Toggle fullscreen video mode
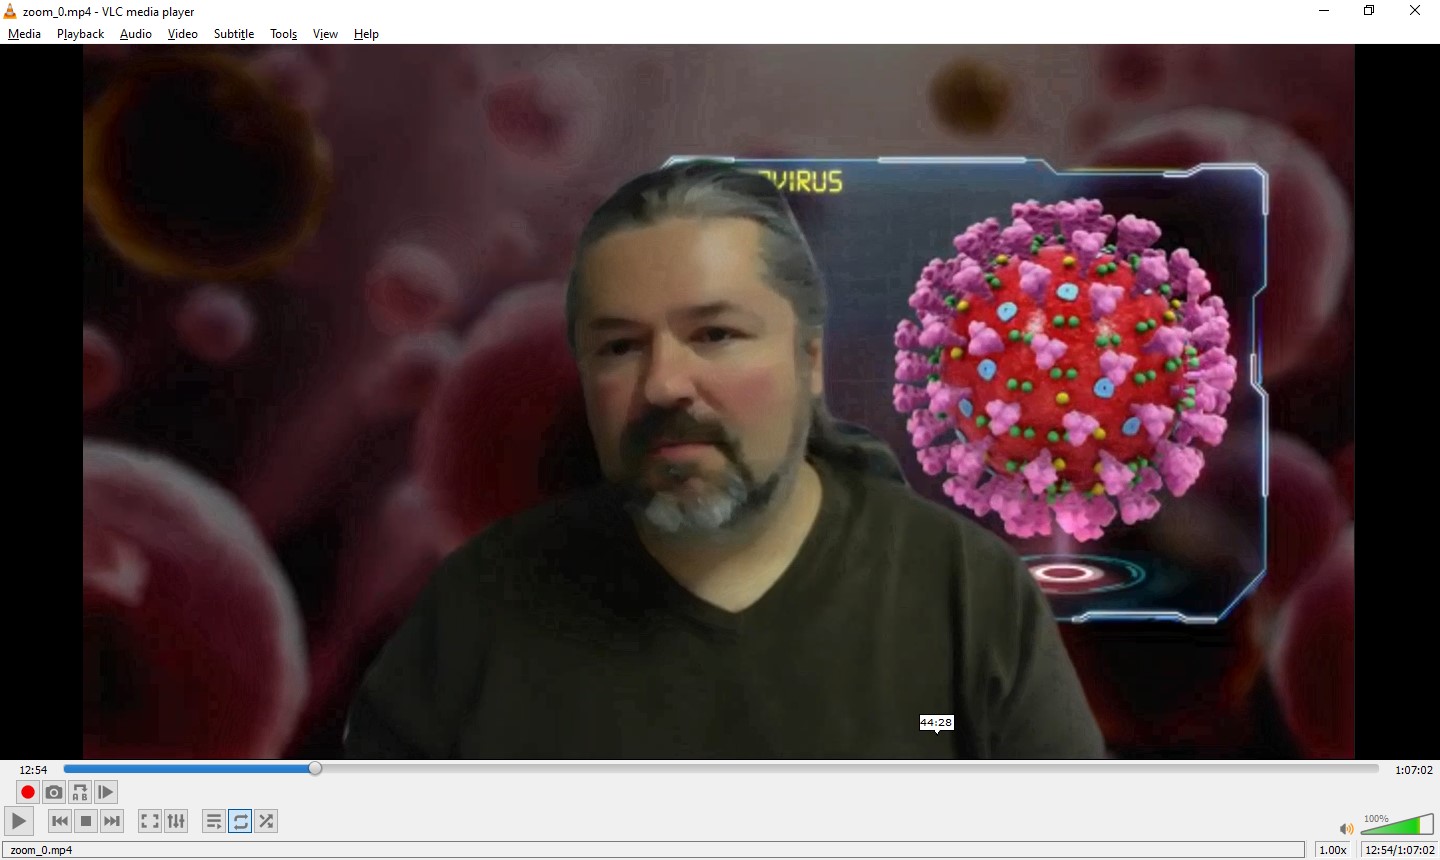This screenshot has height=860, width=1440. pyautogui.click(x=150, y=822)
